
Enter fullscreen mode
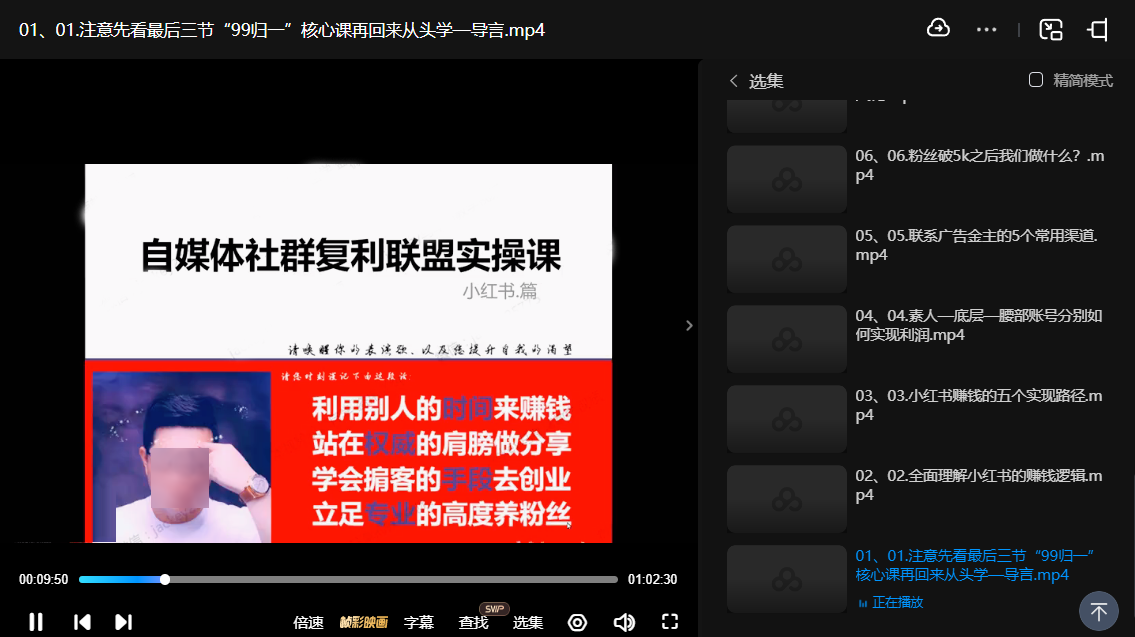tap(670, 622)
